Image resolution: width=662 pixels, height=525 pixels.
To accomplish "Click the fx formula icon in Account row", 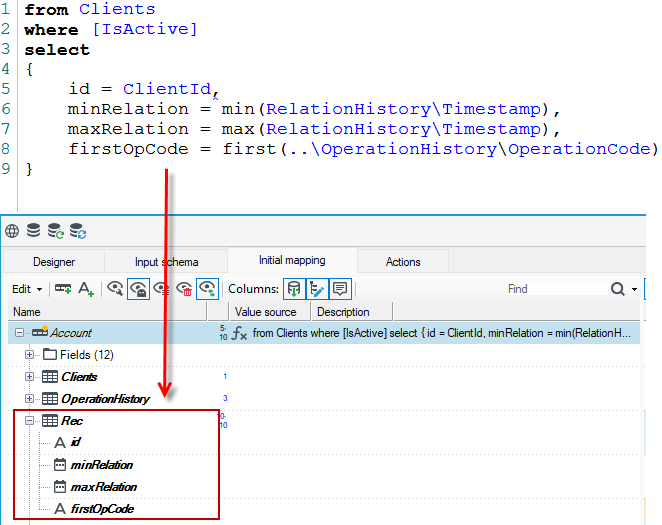I will click(239, 333).
